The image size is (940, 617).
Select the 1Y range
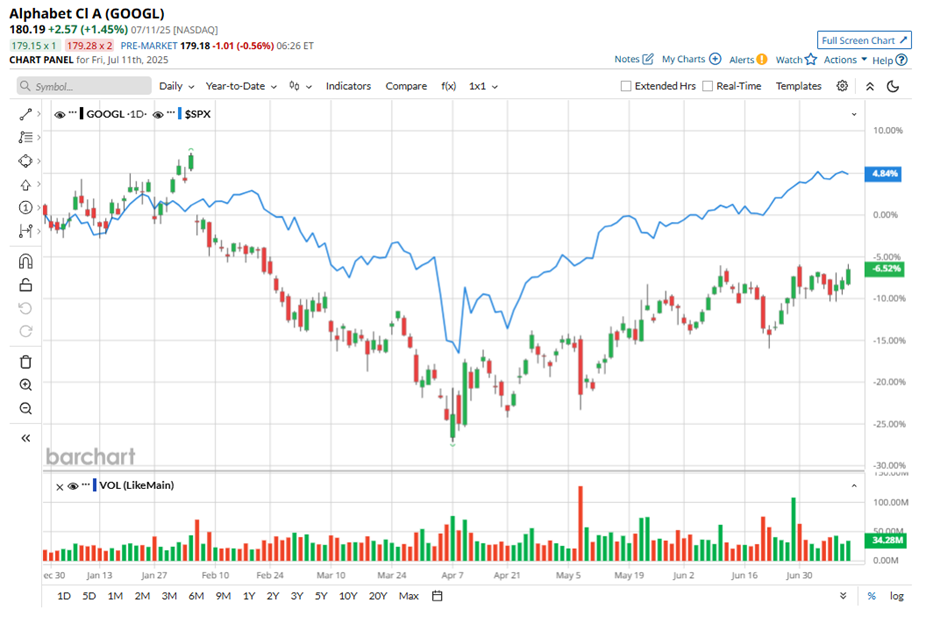coord(249,596)
